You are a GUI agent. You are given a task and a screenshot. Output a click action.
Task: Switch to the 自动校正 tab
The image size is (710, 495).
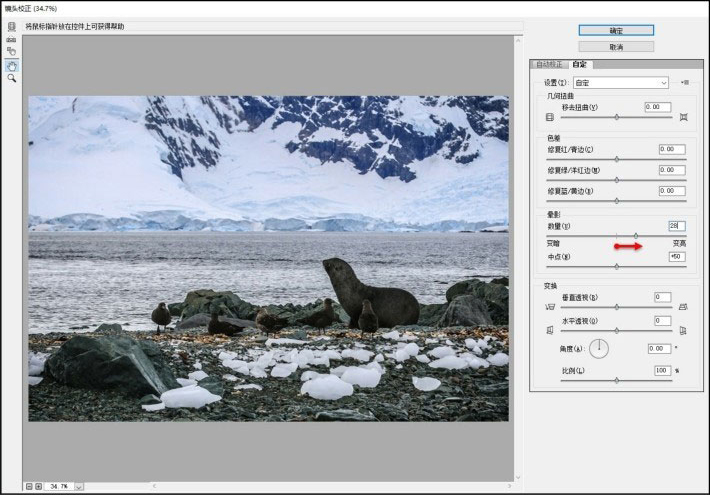click(549, 64)
